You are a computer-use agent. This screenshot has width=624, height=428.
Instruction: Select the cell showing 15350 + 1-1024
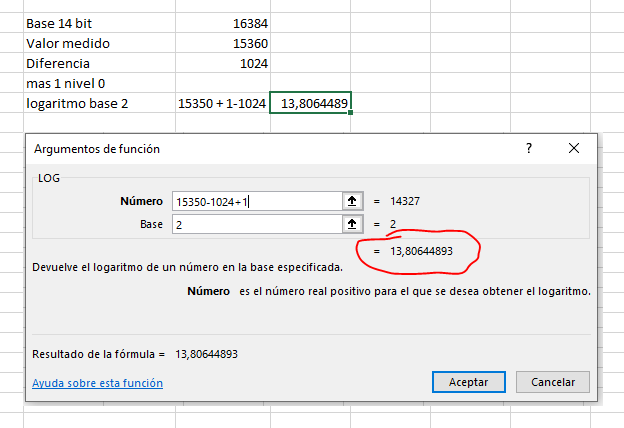pyautogui.click(x=222, y=103)
